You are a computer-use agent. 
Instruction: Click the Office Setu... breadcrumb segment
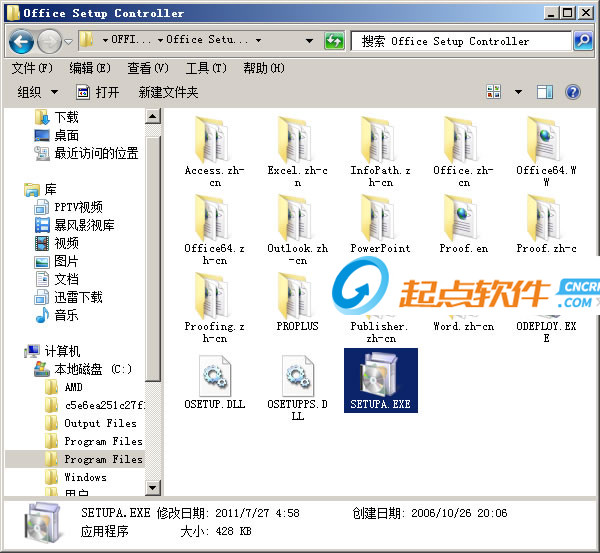coord(207,39)
